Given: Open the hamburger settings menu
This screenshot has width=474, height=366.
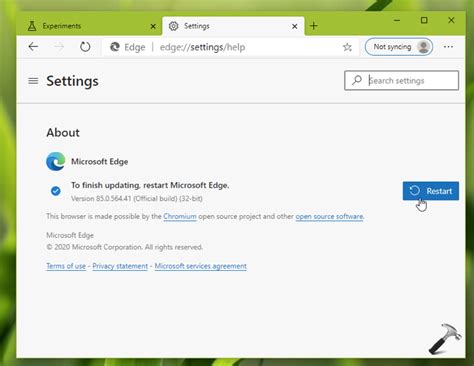Looking at the screenshot, I should point(33,81).
